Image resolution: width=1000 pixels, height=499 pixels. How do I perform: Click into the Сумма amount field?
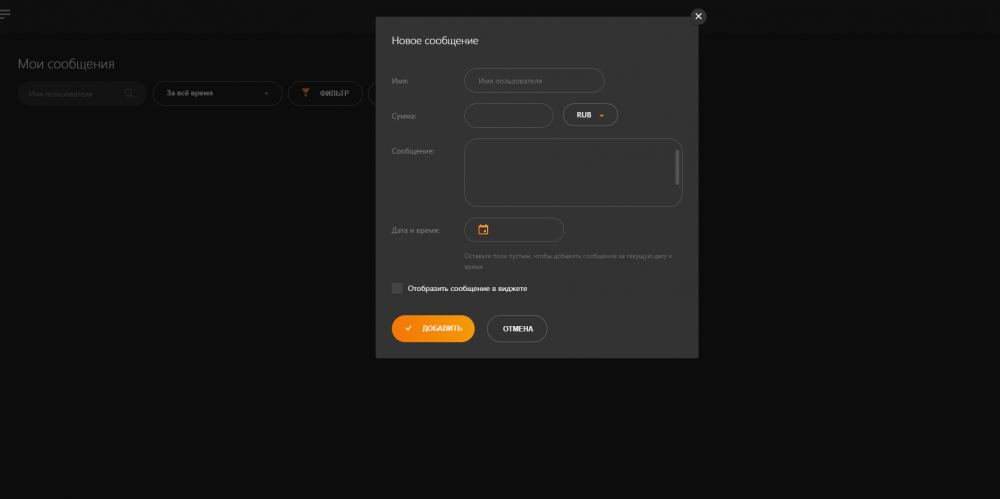(x=508, y=115)
